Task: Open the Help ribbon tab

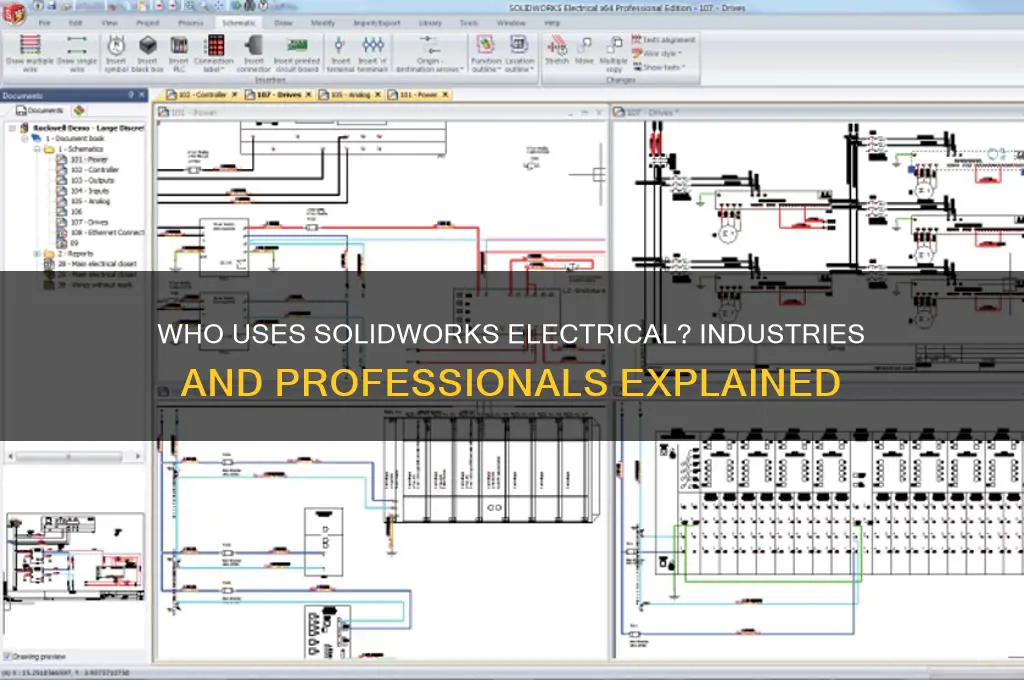Action: coord(552,23)
